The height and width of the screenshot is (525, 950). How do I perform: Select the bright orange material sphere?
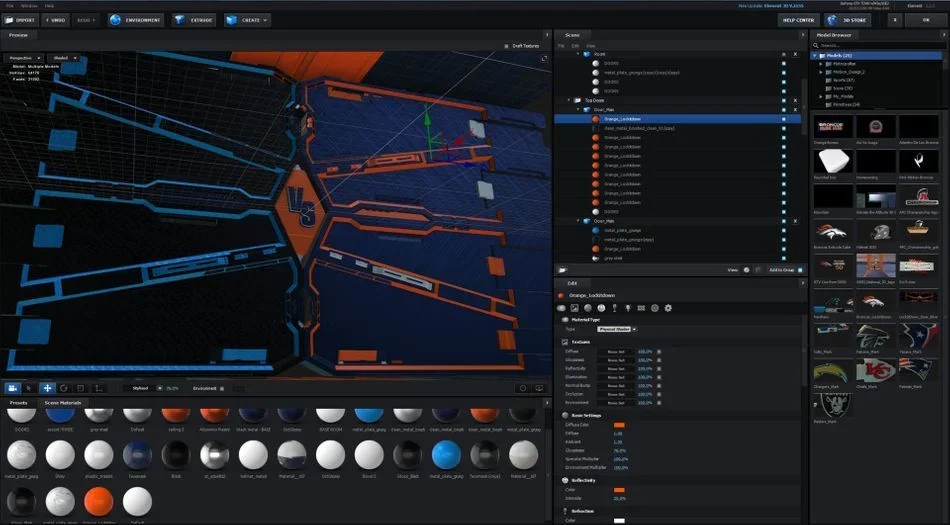point(98,502)
